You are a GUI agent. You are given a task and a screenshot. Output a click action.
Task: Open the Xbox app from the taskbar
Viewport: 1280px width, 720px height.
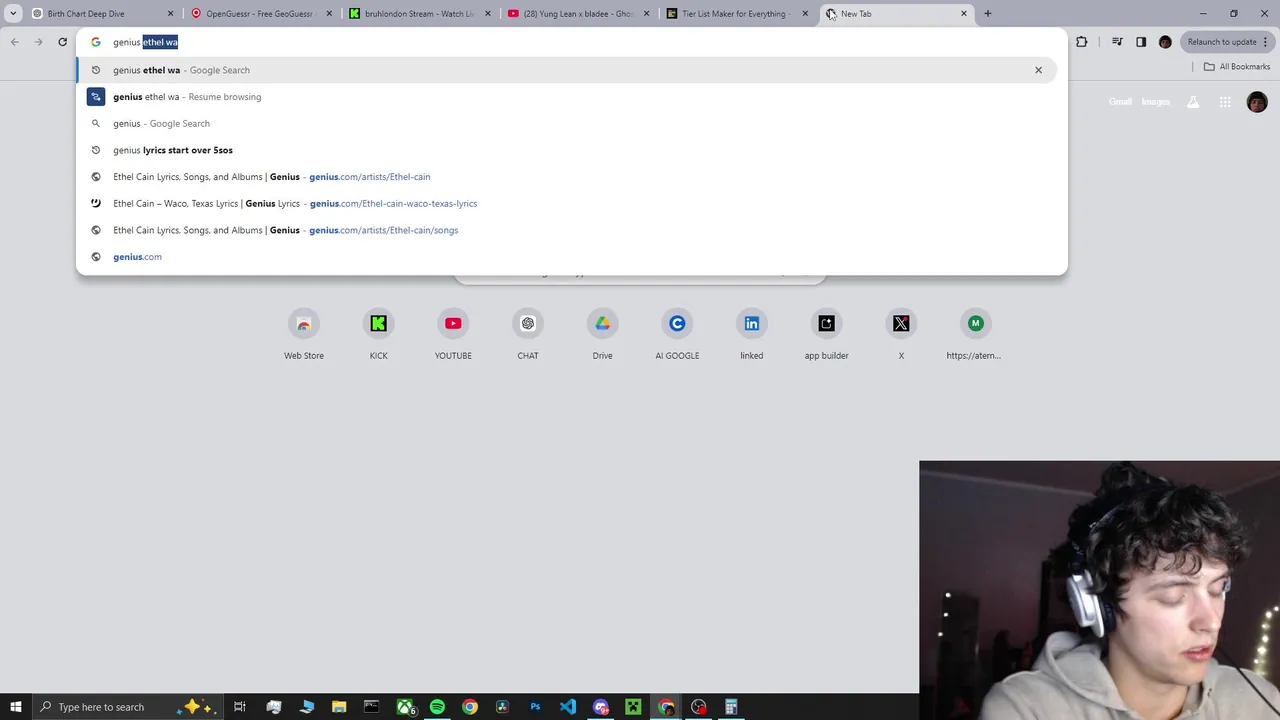tap(405, 707)
